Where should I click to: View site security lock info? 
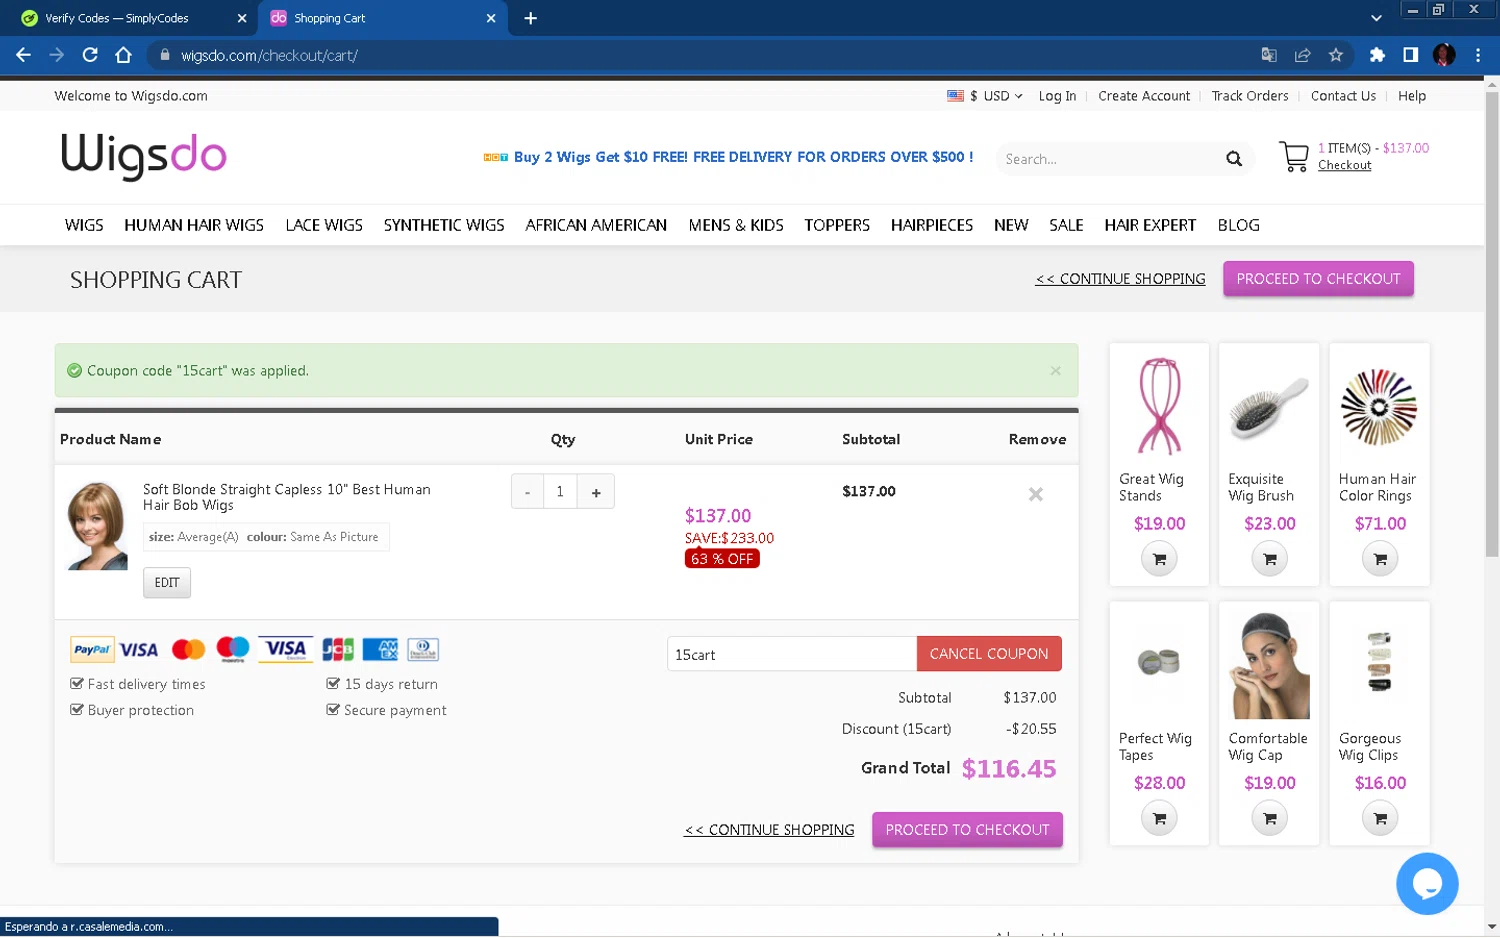[x=165, y=55]
